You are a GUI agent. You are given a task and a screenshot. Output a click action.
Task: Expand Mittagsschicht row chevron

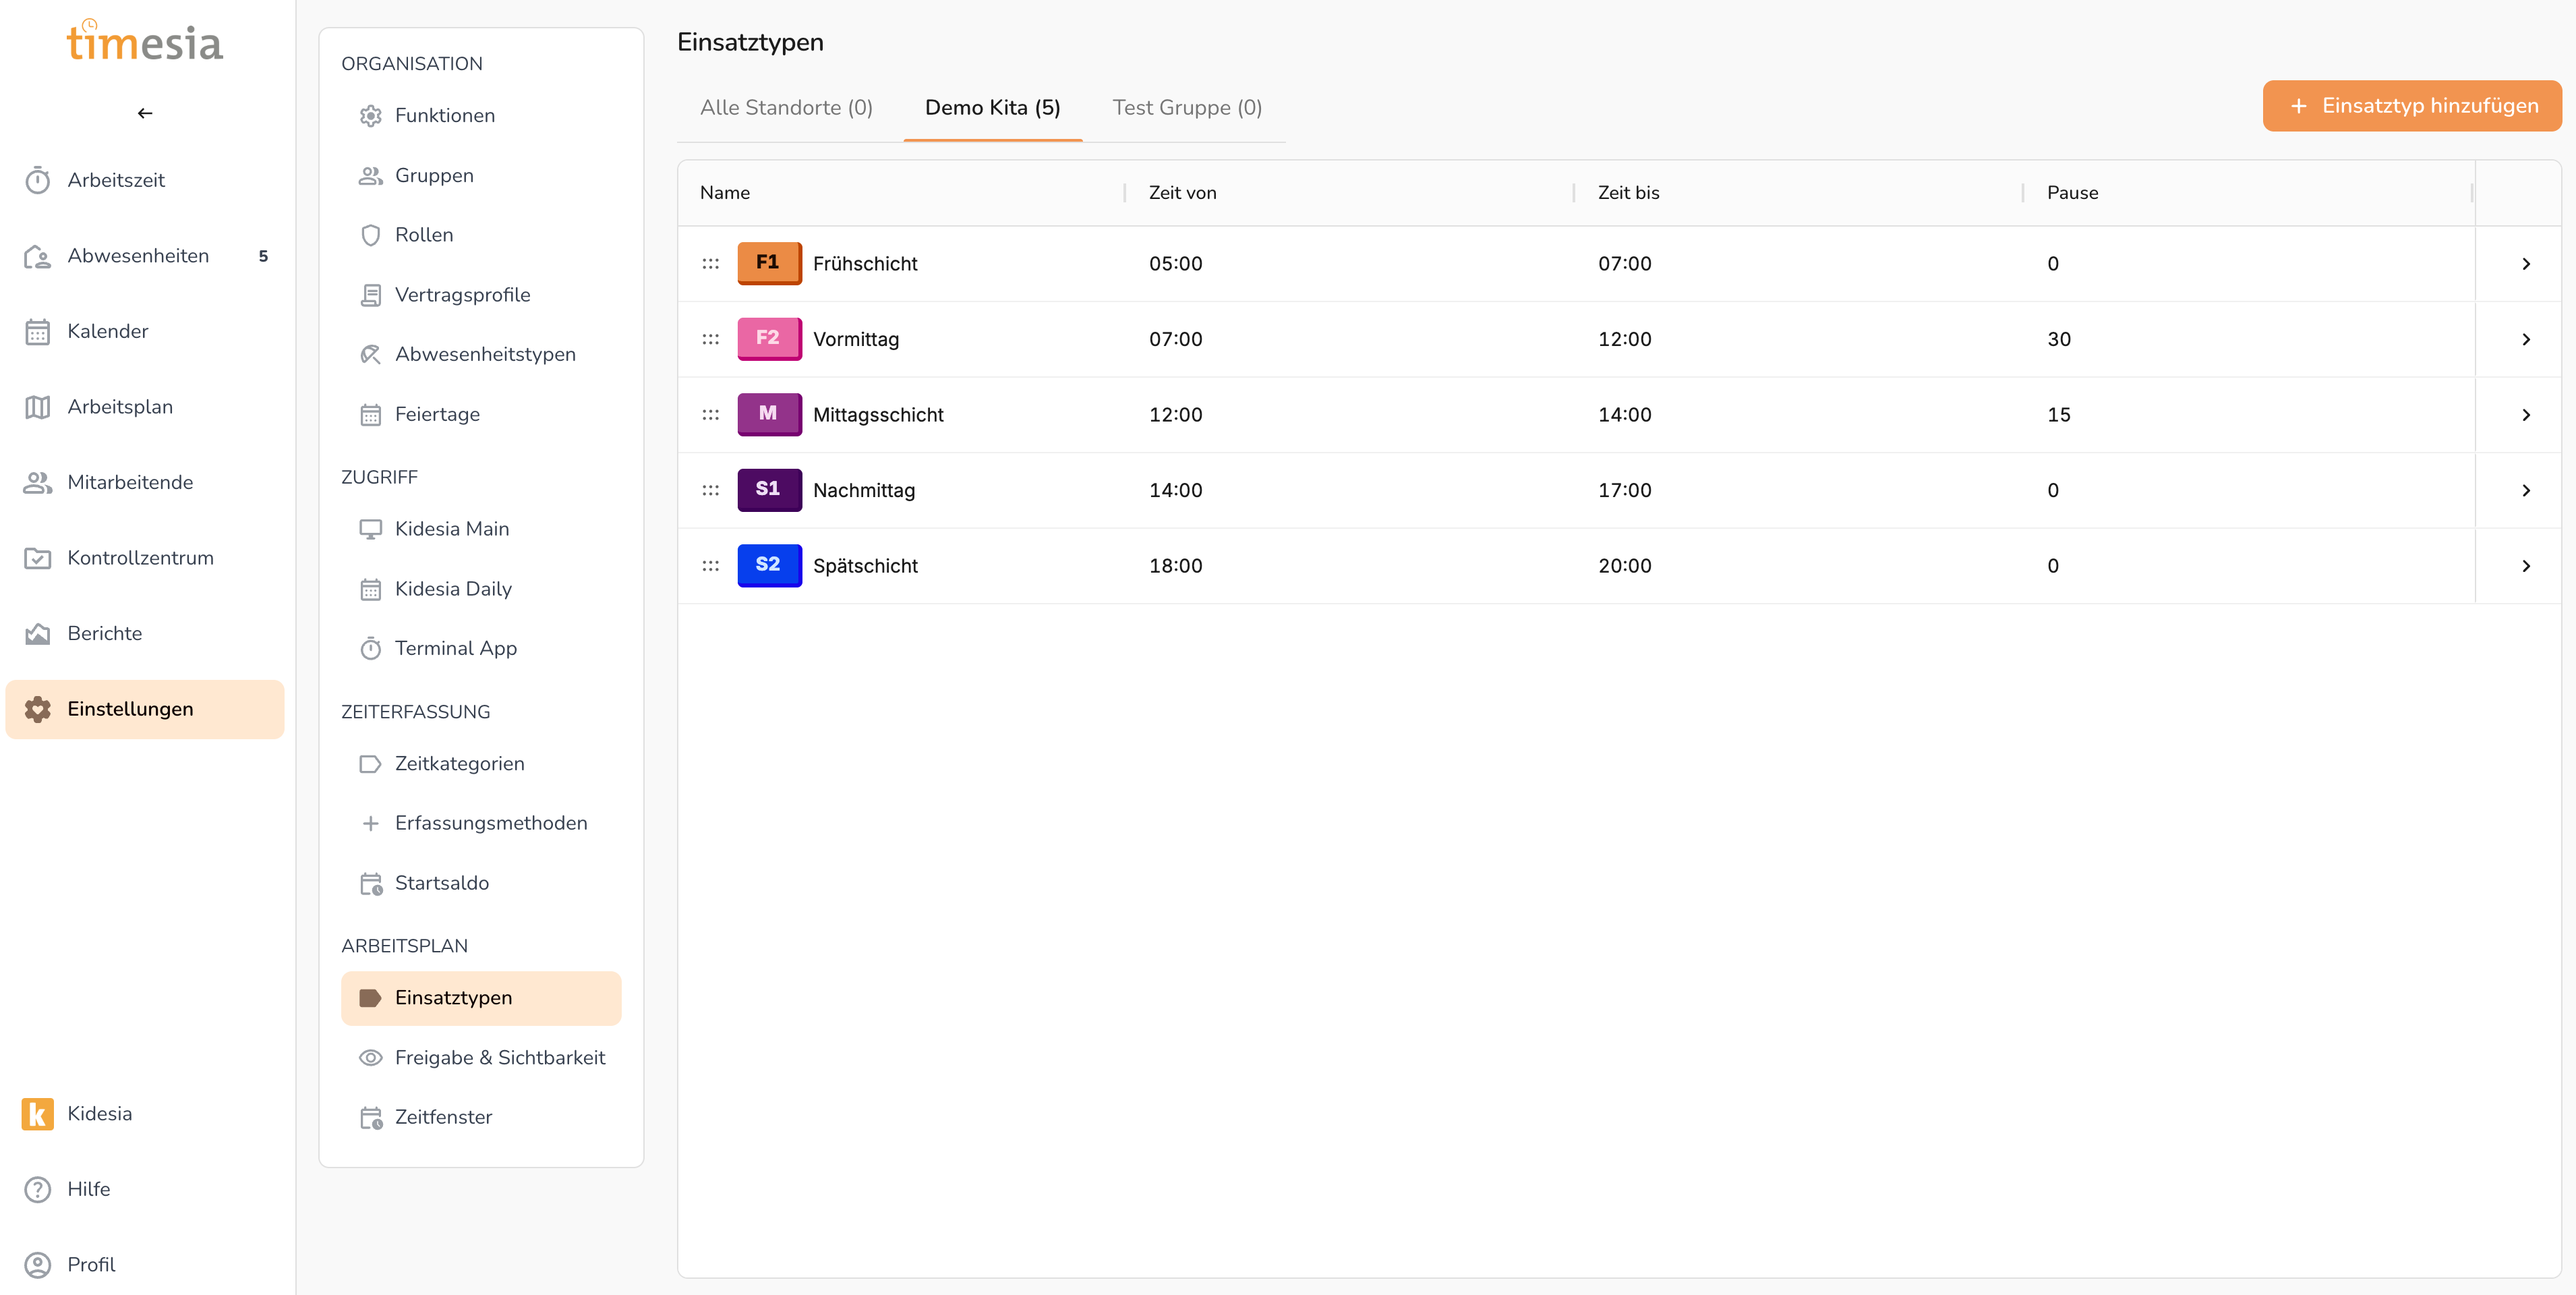tap(2526, 415)
